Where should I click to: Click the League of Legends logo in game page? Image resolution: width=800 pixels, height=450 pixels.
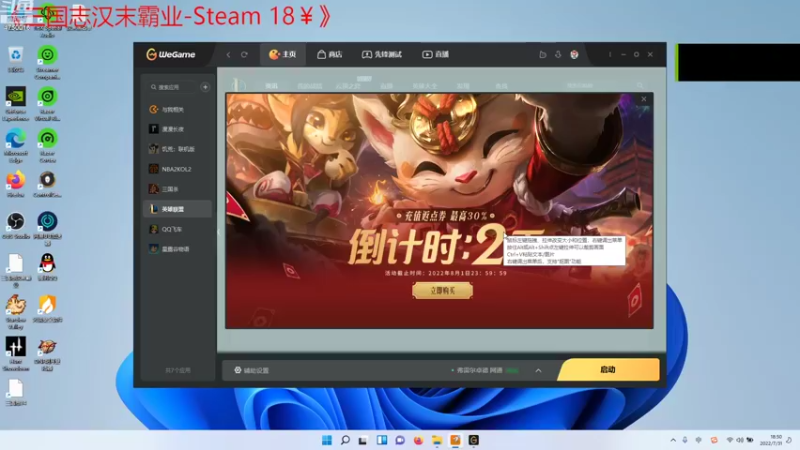[x=239, y=85]
